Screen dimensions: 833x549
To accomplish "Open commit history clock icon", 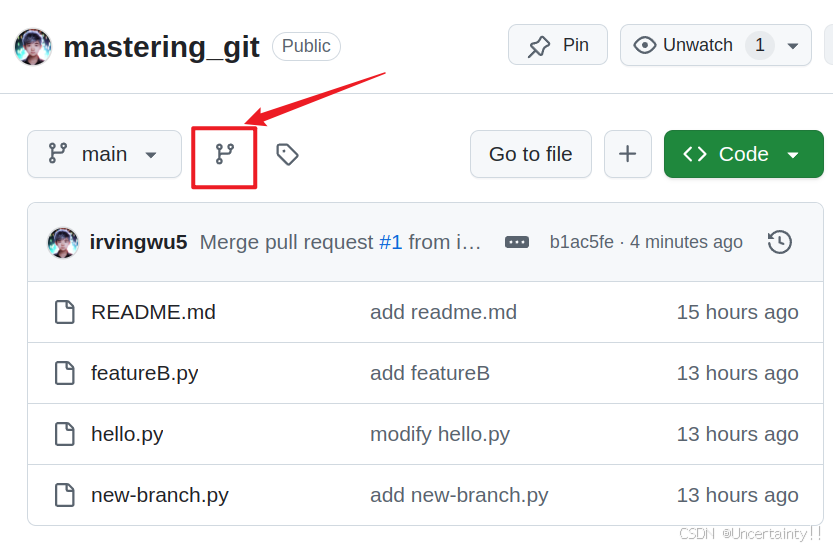I will tap(779, 242).
